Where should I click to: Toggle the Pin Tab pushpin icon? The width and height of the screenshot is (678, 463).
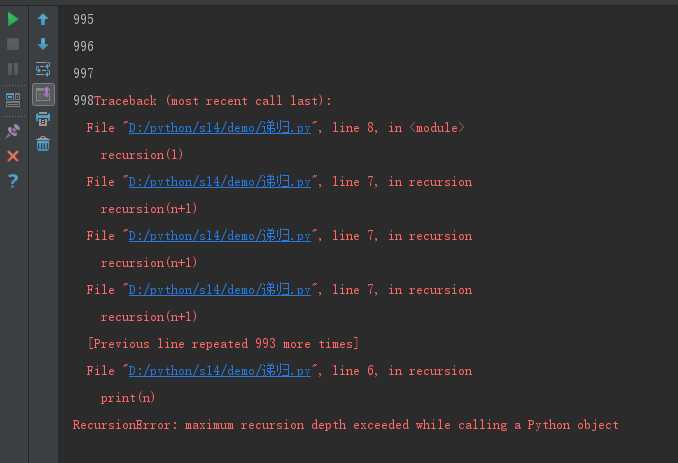[13, 131]
